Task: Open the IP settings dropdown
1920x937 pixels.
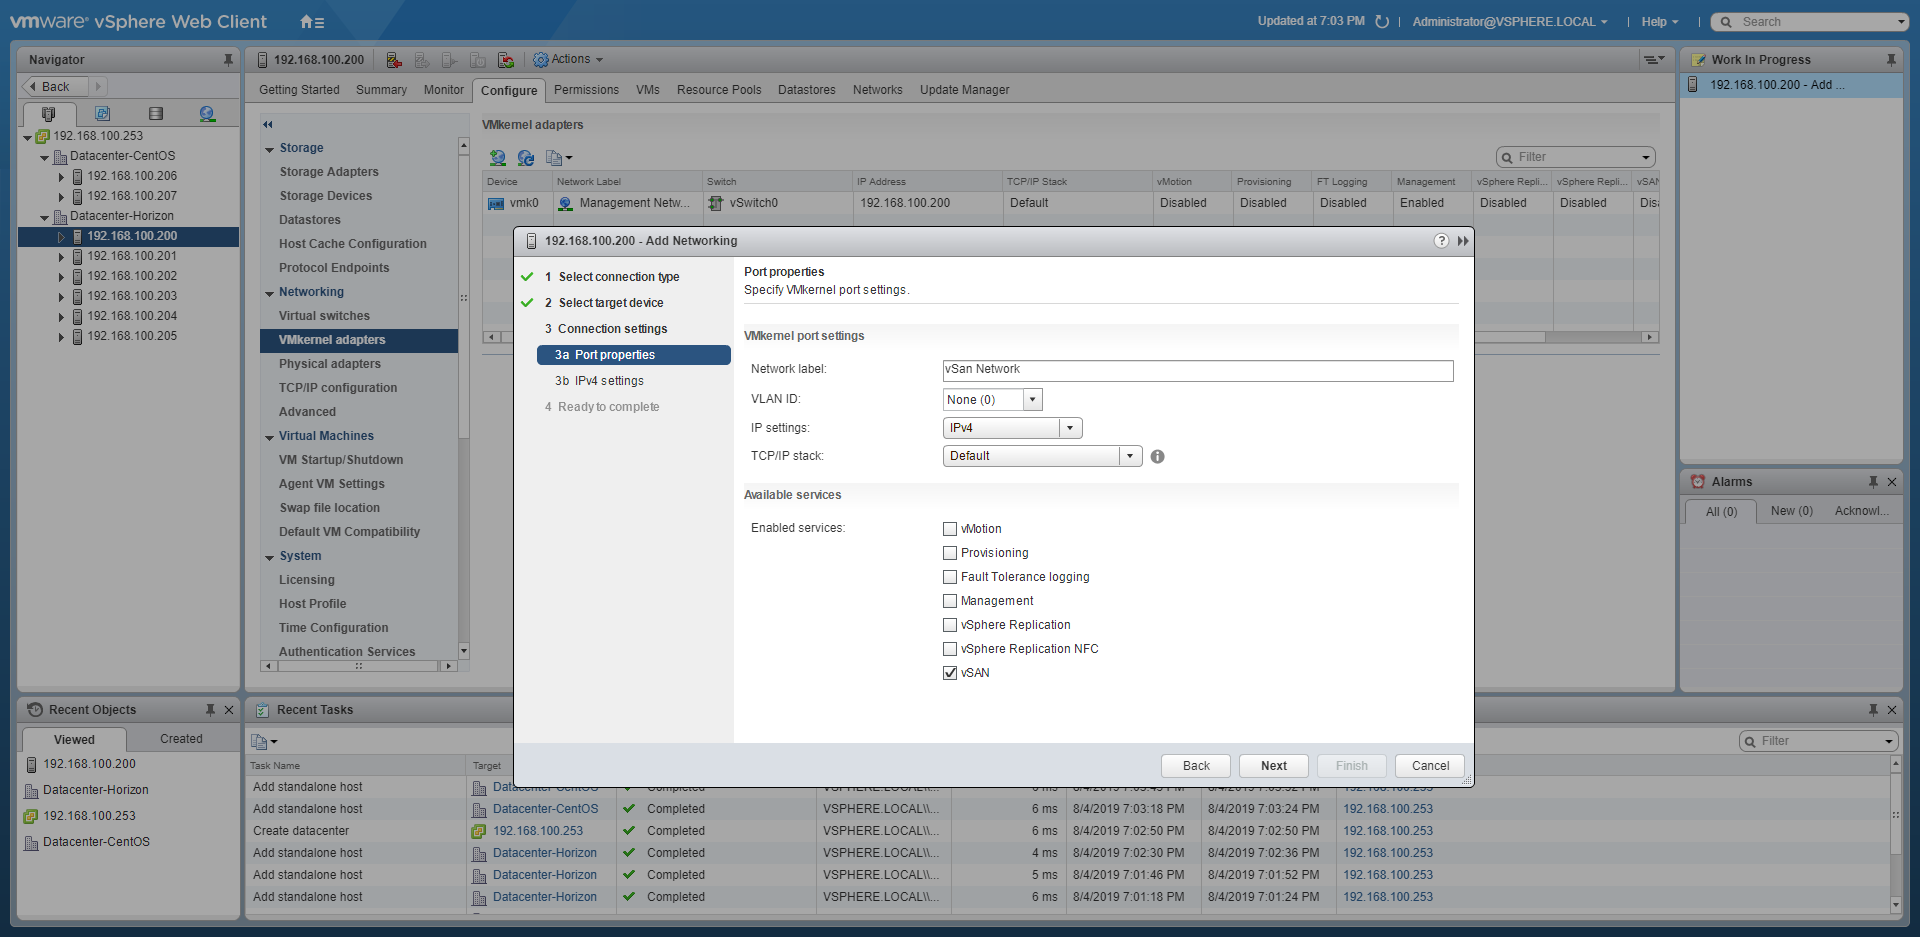Action: (x=1070, y=428)
